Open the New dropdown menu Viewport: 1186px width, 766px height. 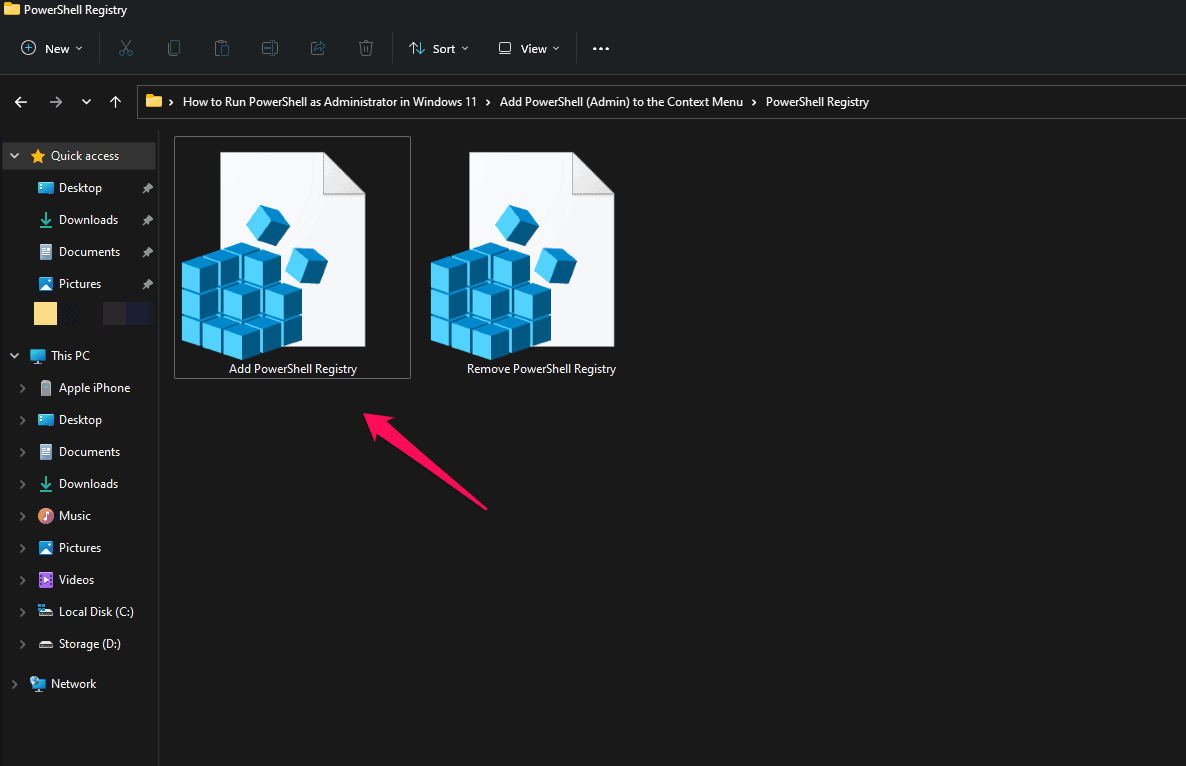point(52,48)
